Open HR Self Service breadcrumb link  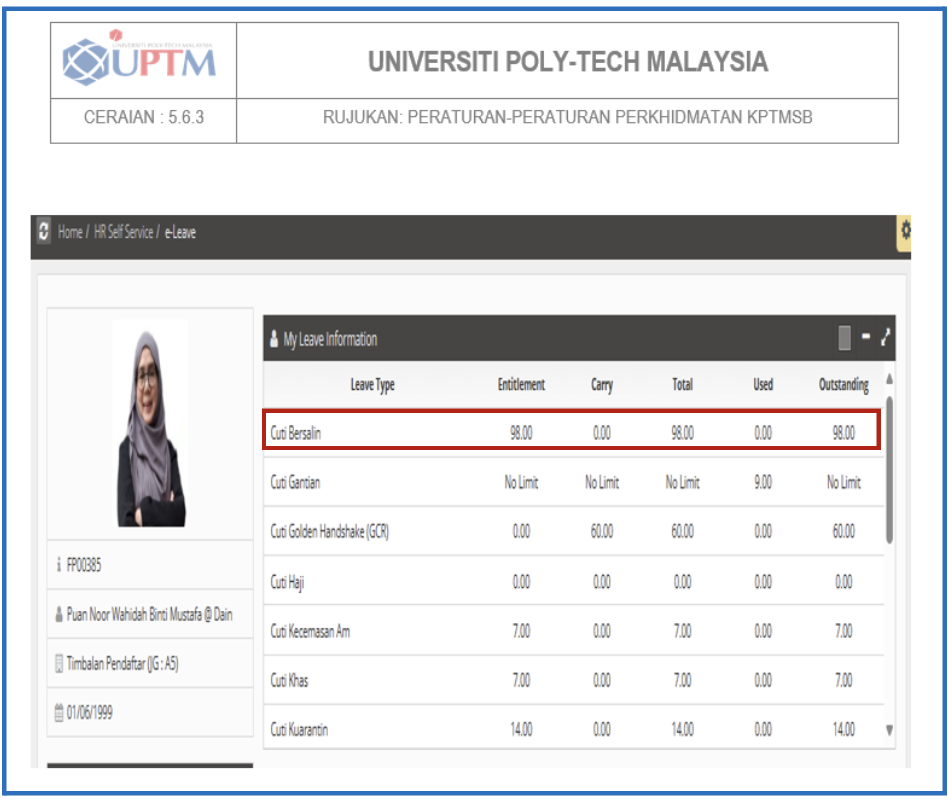coord(123,232)
